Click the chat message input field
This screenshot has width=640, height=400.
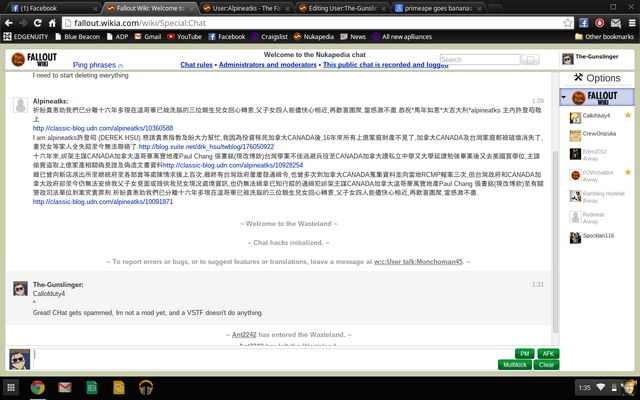(x=264, y=359)
